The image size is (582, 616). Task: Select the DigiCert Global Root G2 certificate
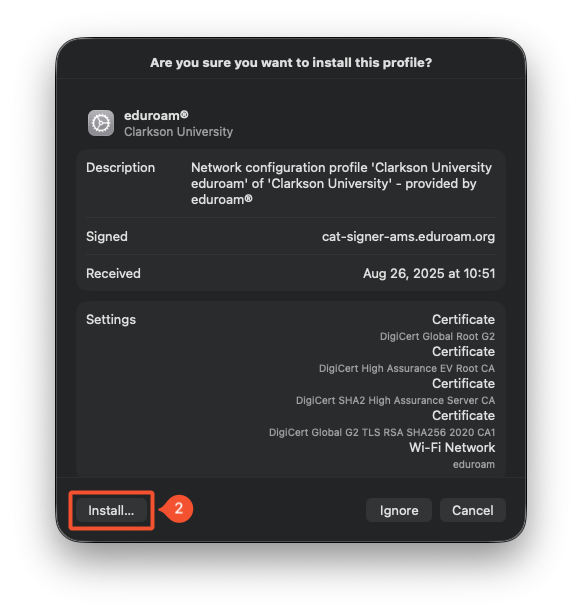437,336
